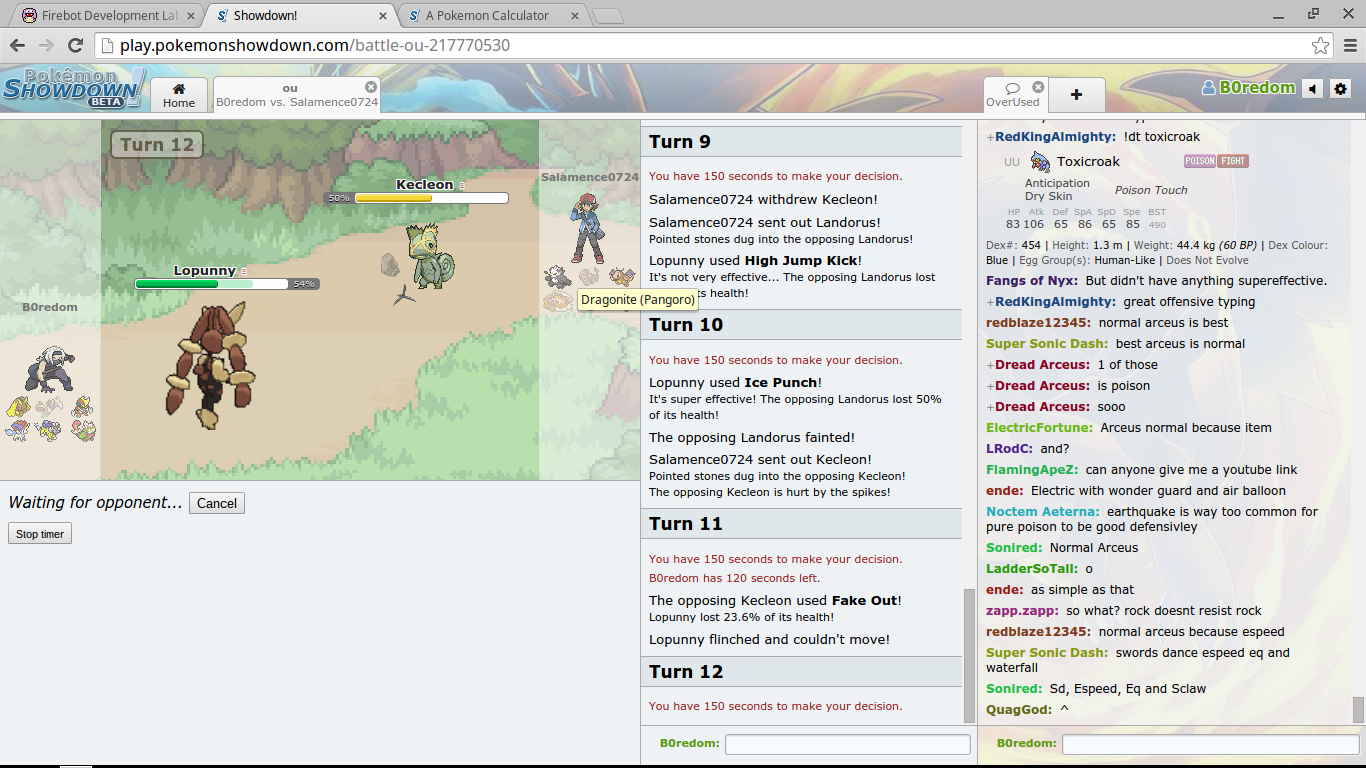Go back with the browser back arrow
The height and width of the screenshot is (768, 1366).
coord(17,45)
